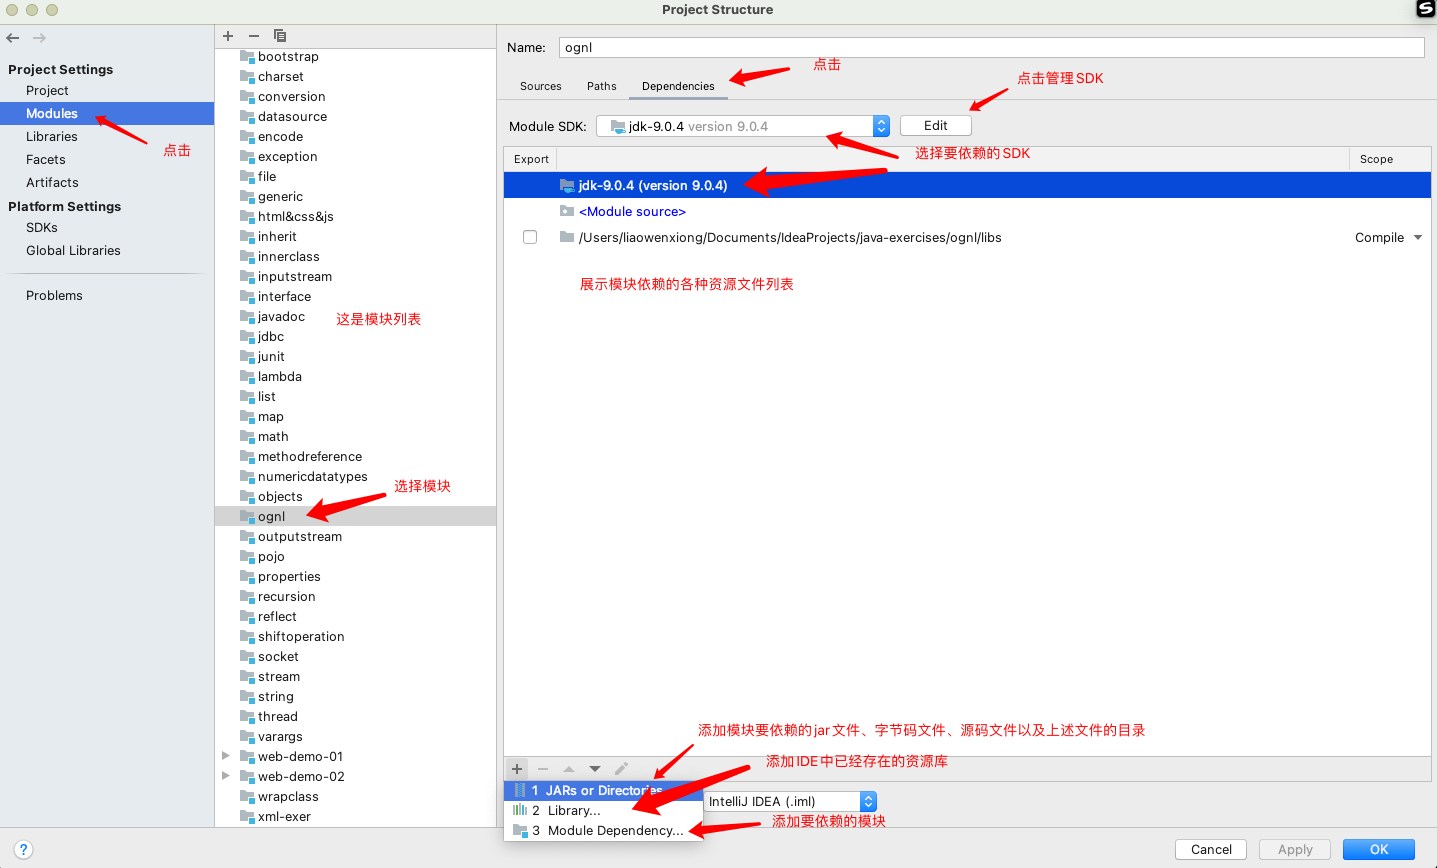The height and width of the screenshot is (868, 1437).
Task: Select the lambda module
Action: [280, 377]
